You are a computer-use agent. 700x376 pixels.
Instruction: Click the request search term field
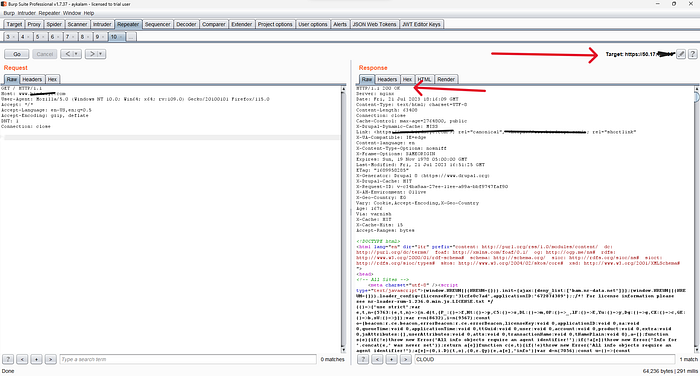coord(188,359)
